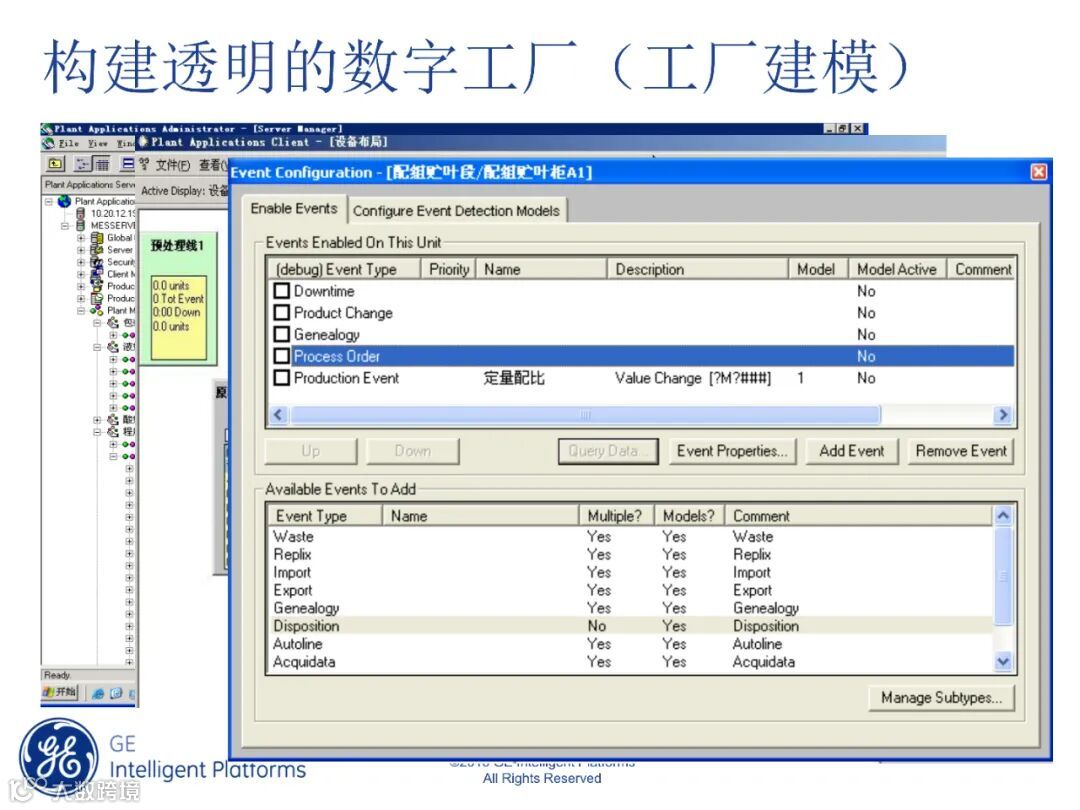Viewport: 1080px width, 810px height.
Task: Click horizontal scrollbar thumb in enabled events list
Action: pyautogui.click(x=585, y=415)
